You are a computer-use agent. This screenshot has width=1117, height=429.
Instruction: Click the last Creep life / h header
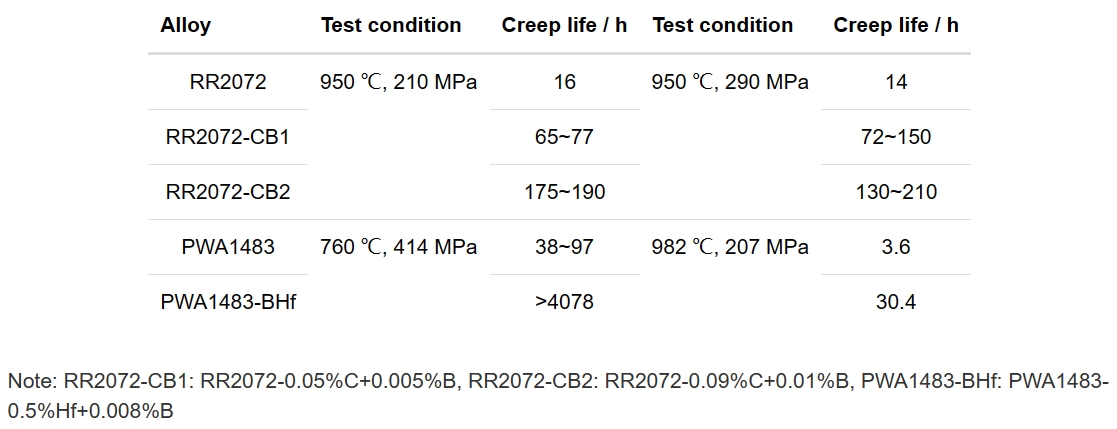pos(895,26)
